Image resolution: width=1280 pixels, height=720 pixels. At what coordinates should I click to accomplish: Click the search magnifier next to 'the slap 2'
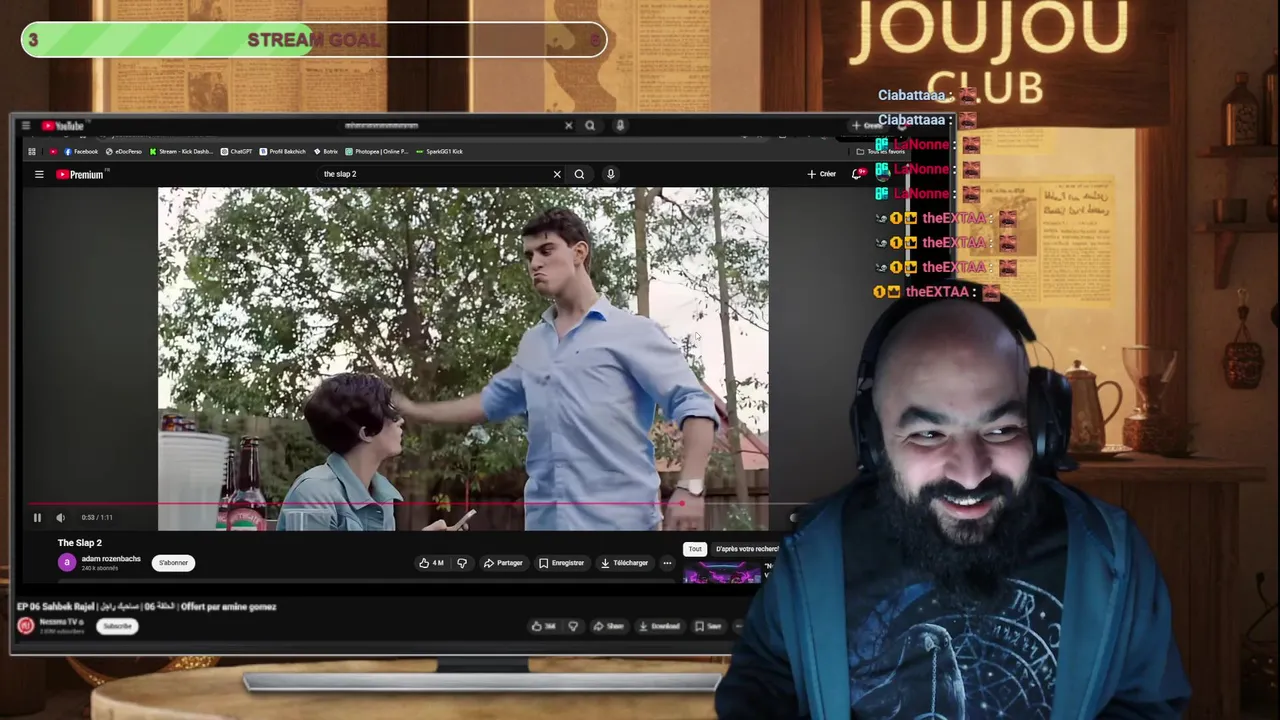coord(579,174)
